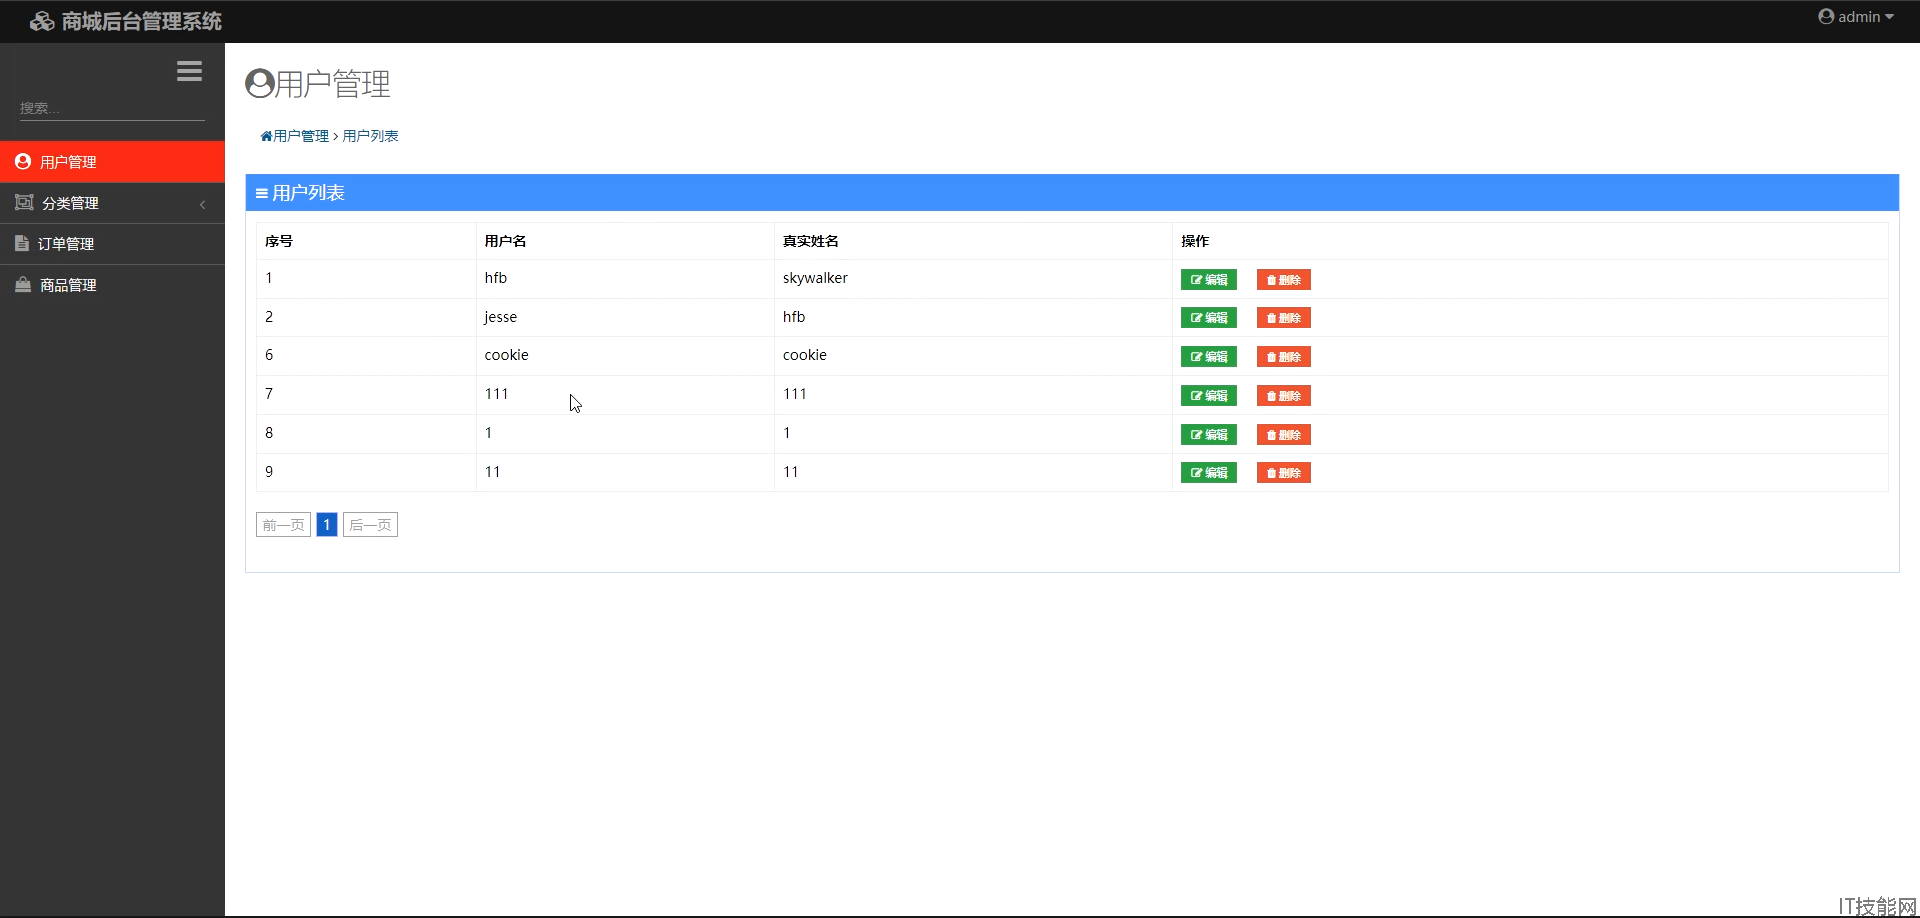Click the large user icon beside 用户管理 title
The image size is (1920, 918).
coord(259,83)
